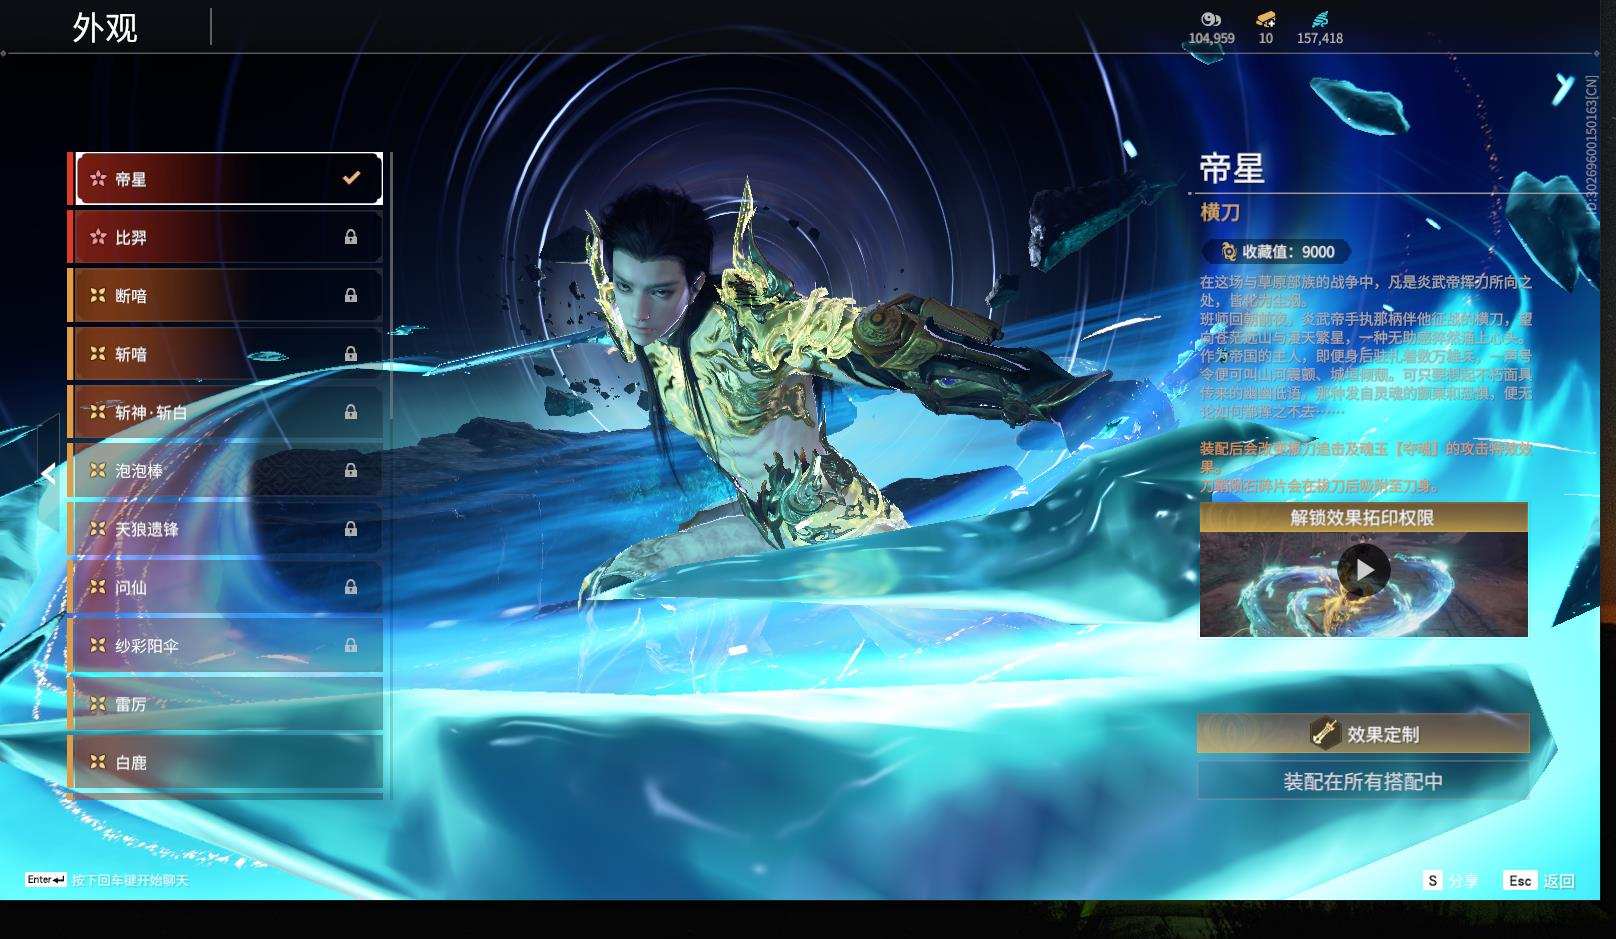Screen dimensions: 1616x939
Task: Click the rarity icon beside 纱彩阳伞
Action: [x=98, y=645]
